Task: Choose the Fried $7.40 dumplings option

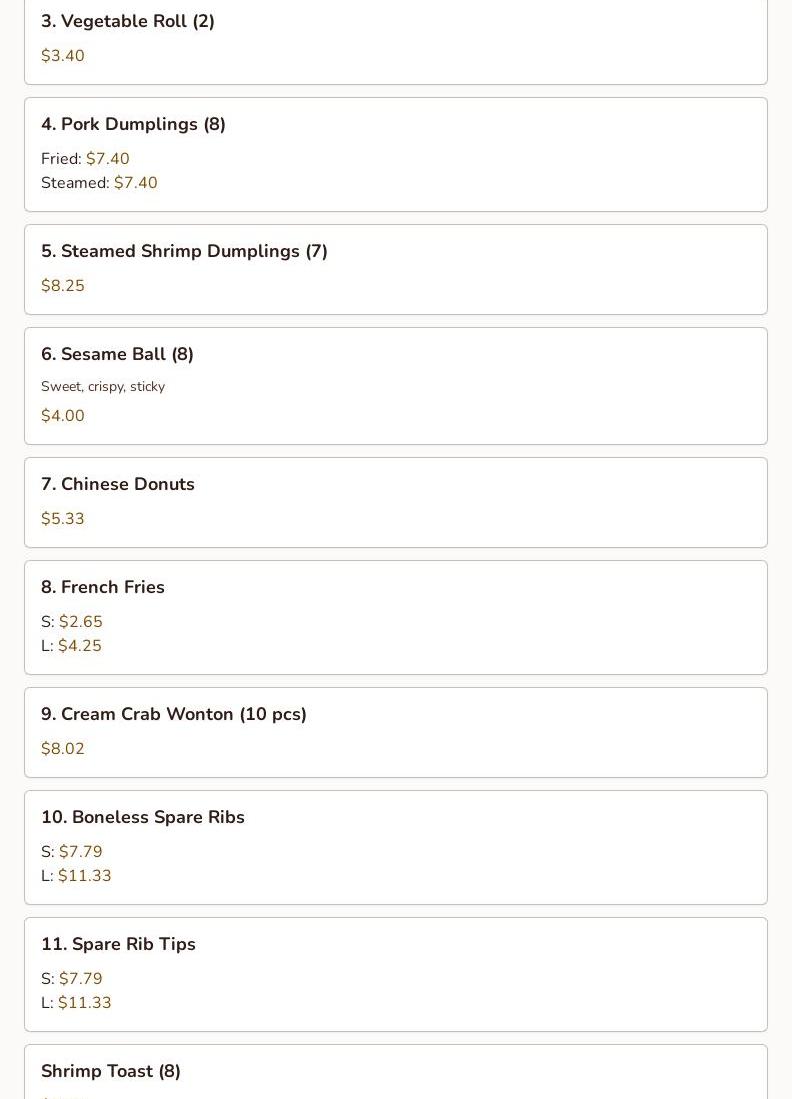Action: click(85, 158)
